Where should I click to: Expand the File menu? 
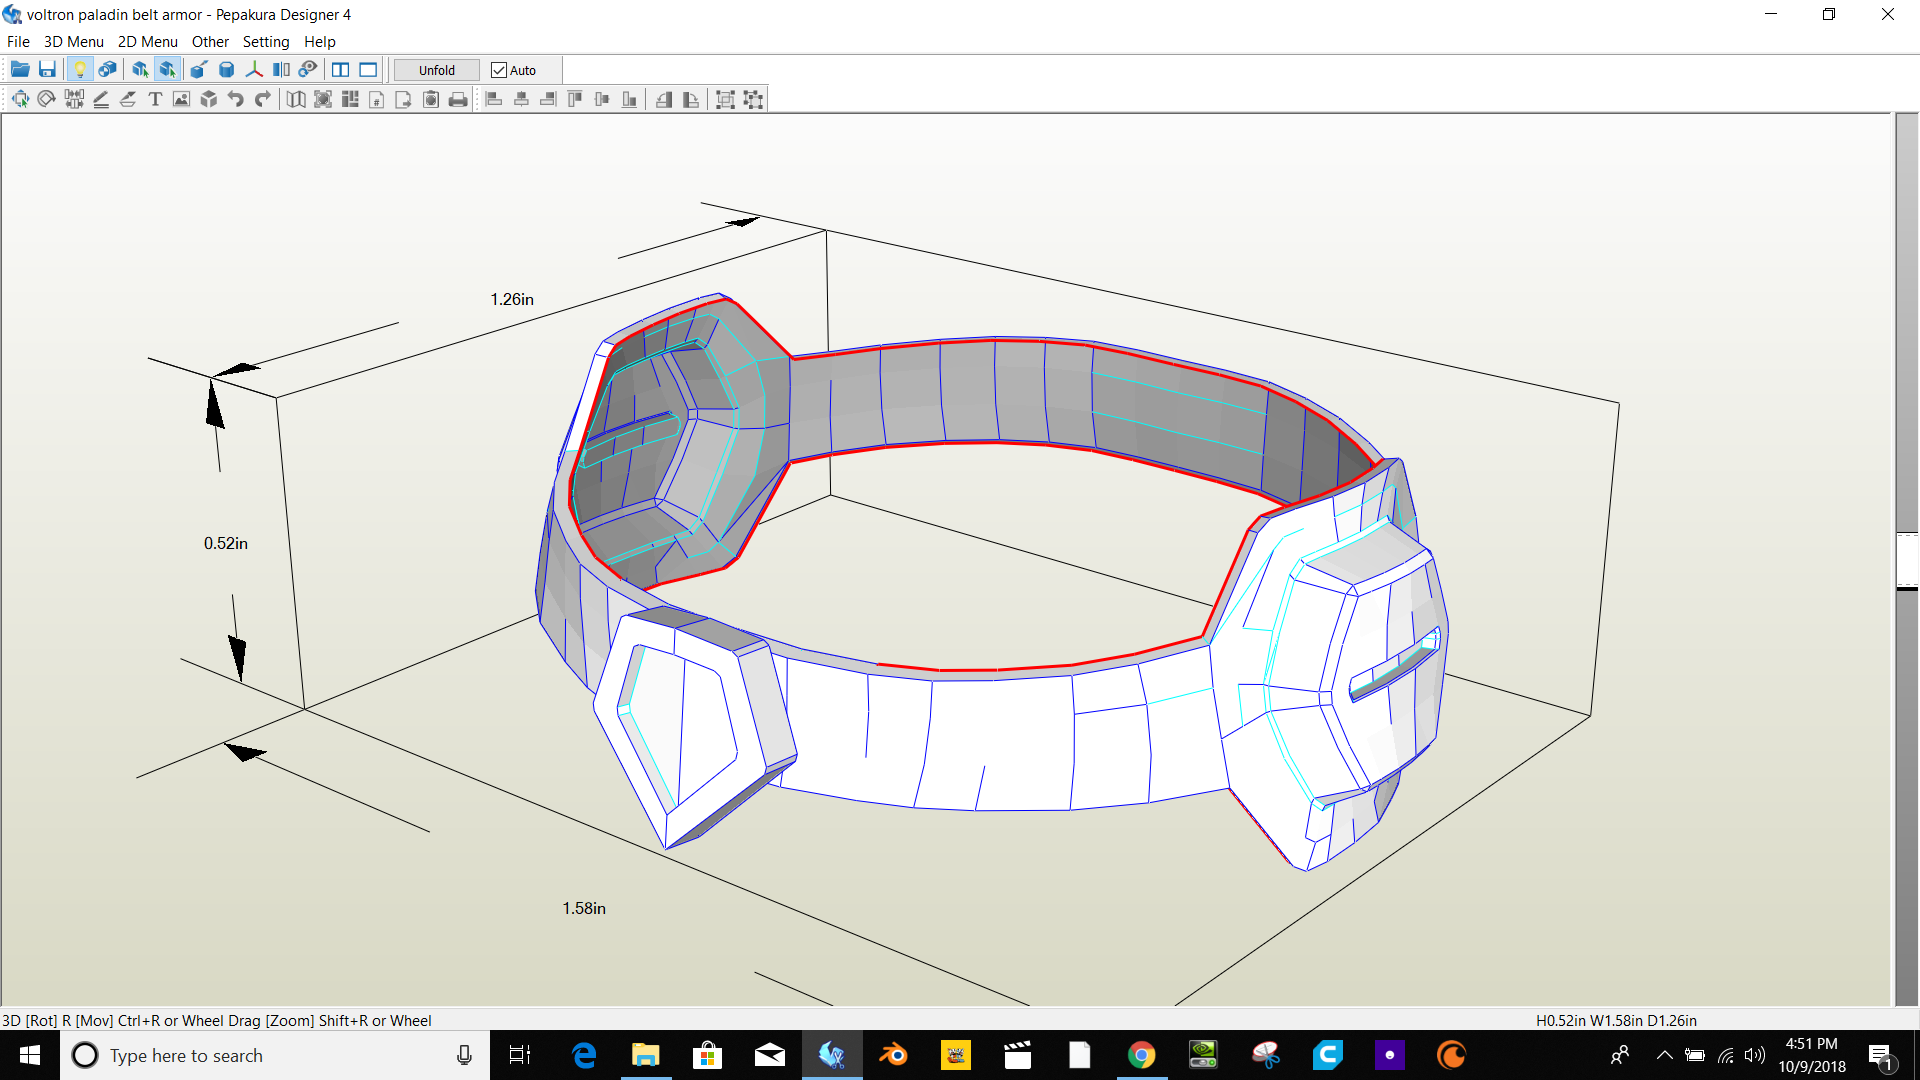(18, 42)
